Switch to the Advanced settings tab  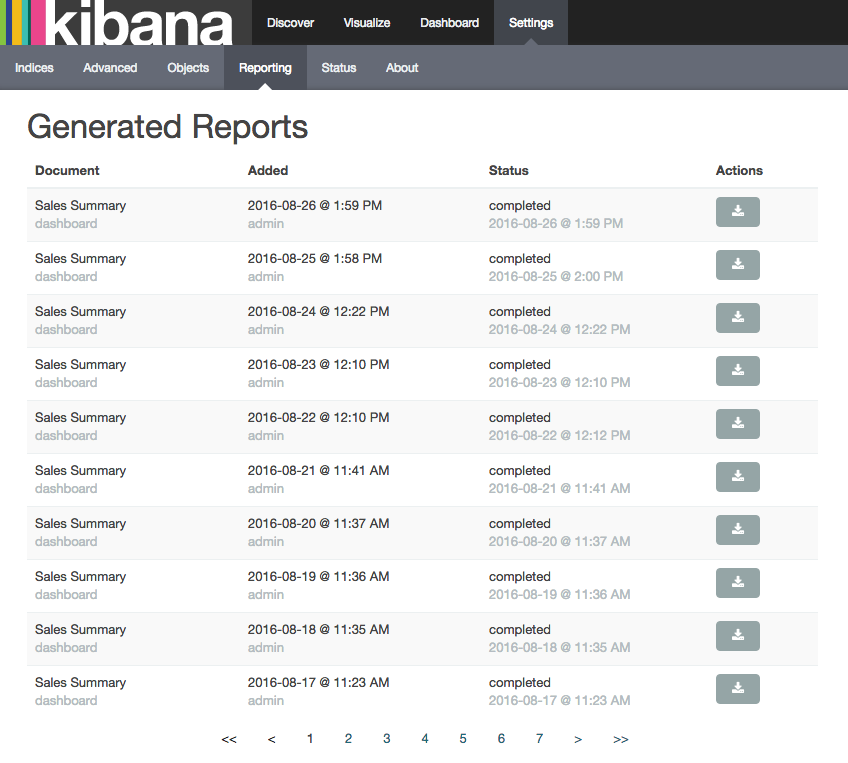tap(110, 68)
